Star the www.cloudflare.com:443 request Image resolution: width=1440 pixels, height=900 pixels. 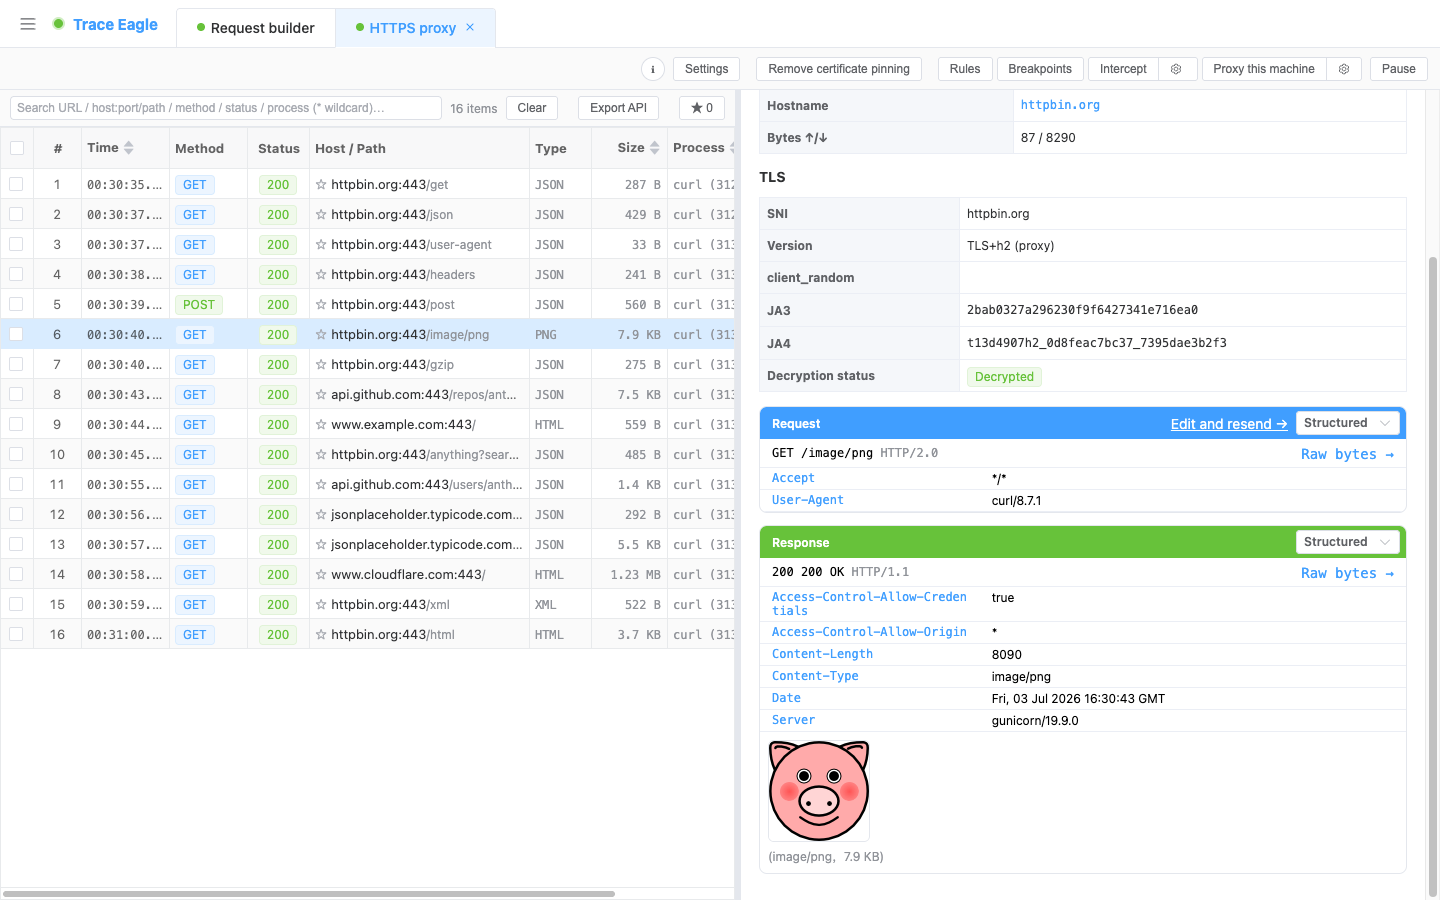(x=321, y=574)
